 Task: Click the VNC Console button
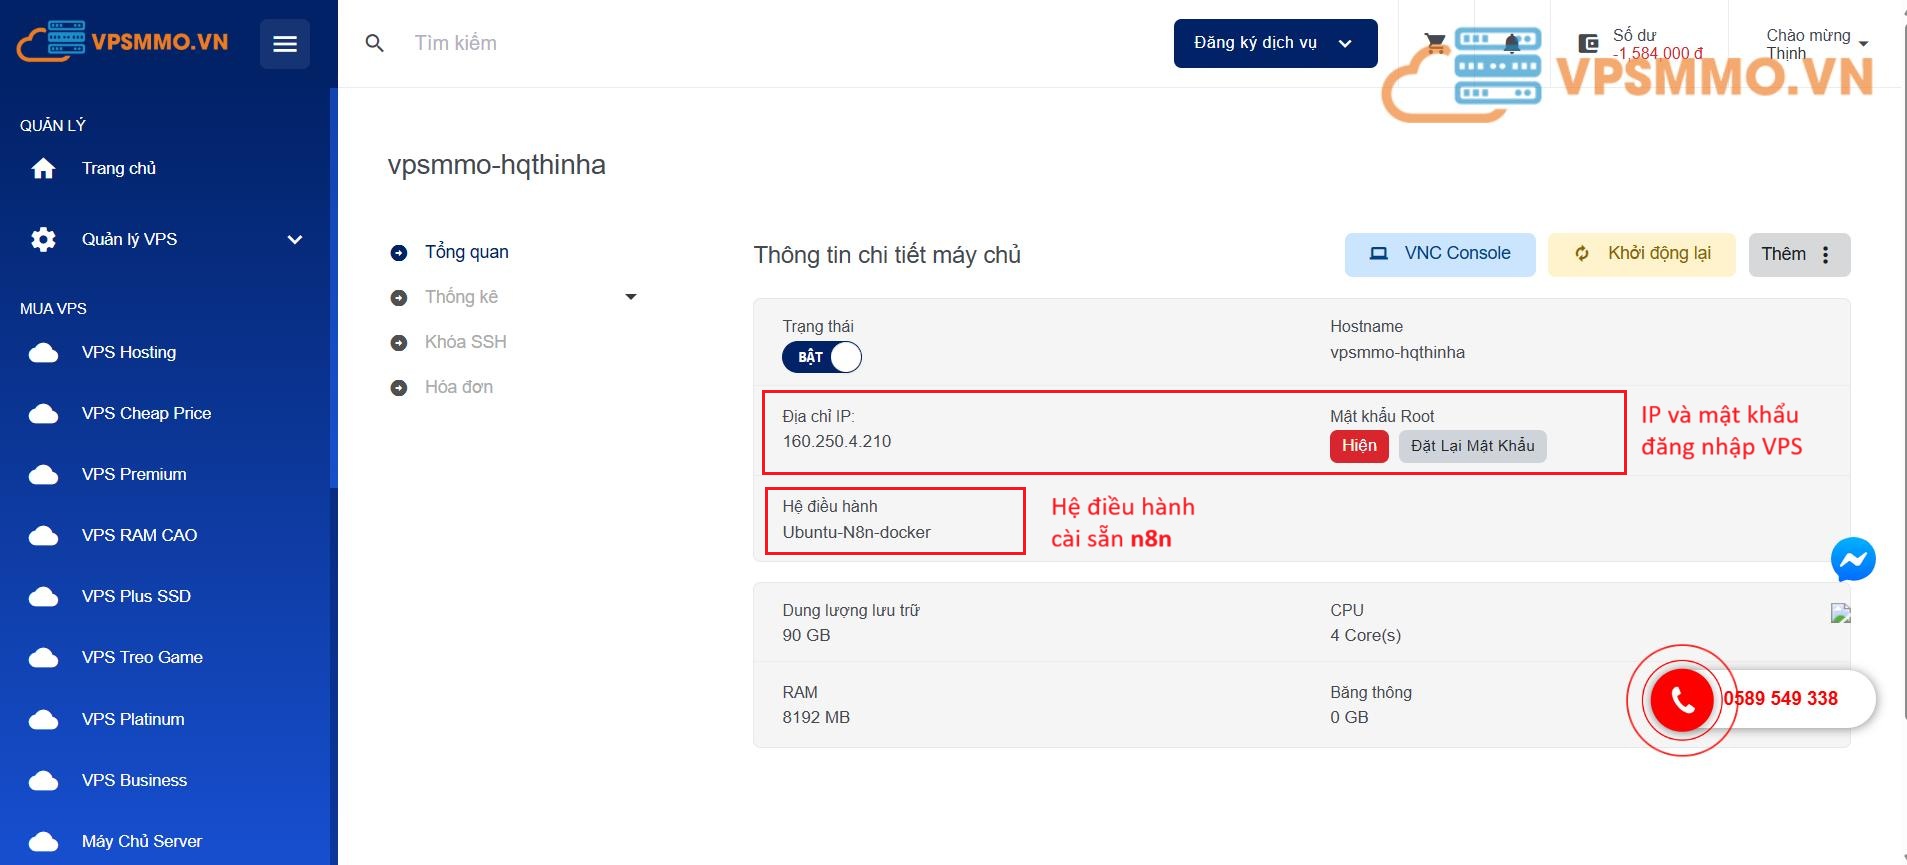pos(1439,254)
